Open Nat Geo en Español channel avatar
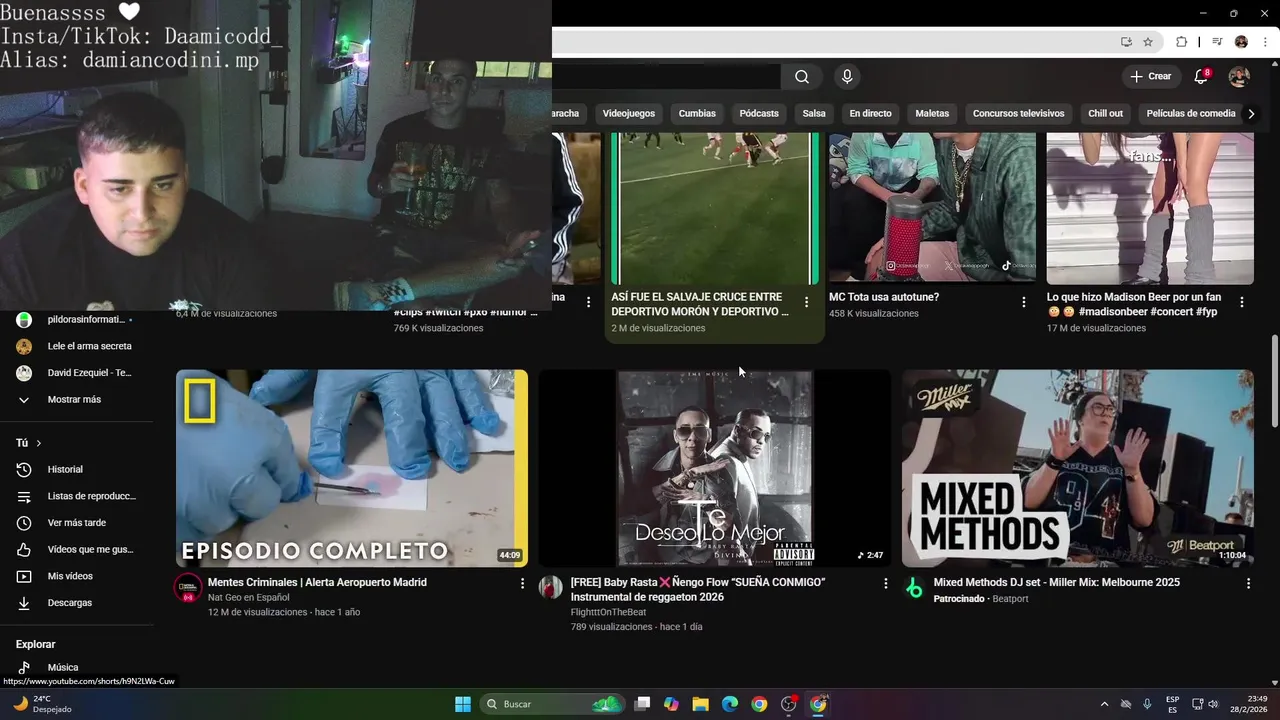The image size is (1280, 720). (188, 588)
